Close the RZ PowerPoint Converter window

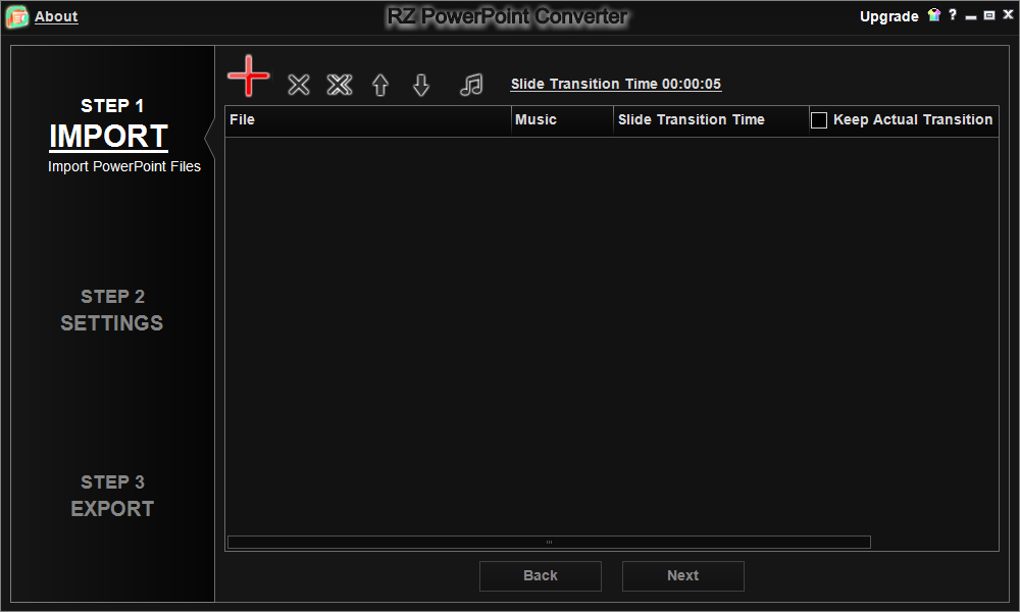click(1008, 14)
